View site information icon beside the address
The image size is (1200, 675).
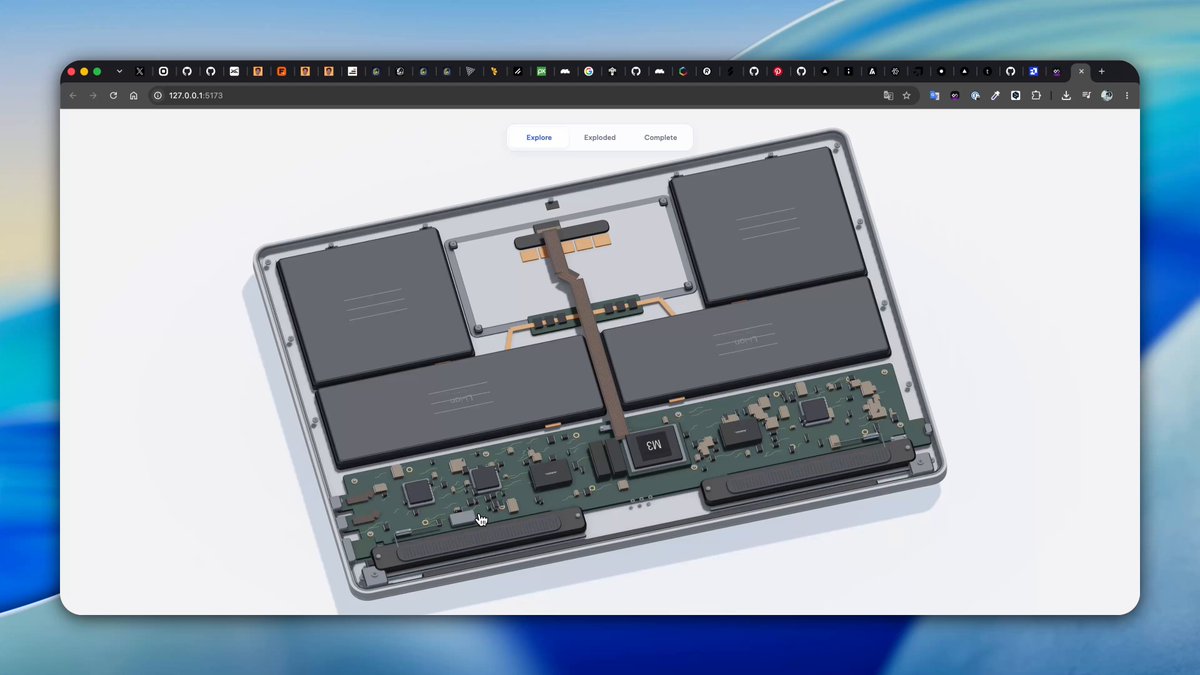(x=158, y=95)
